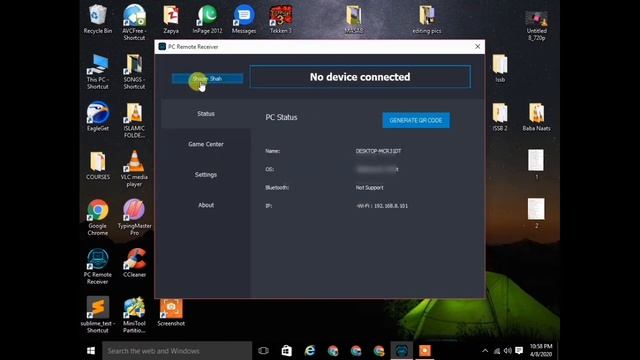This screenshot has height=360, width=640.
Task: Open the ISSB 2 folder icon
Action: (500, 116)
